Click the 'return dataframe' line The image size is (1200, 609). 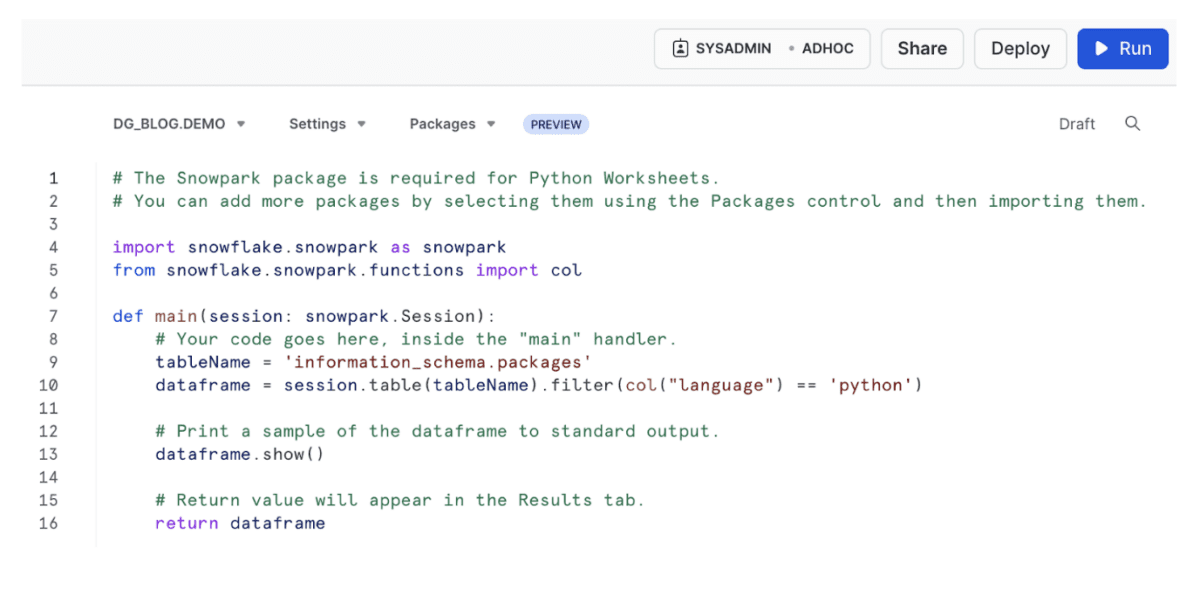pos(240,523)
